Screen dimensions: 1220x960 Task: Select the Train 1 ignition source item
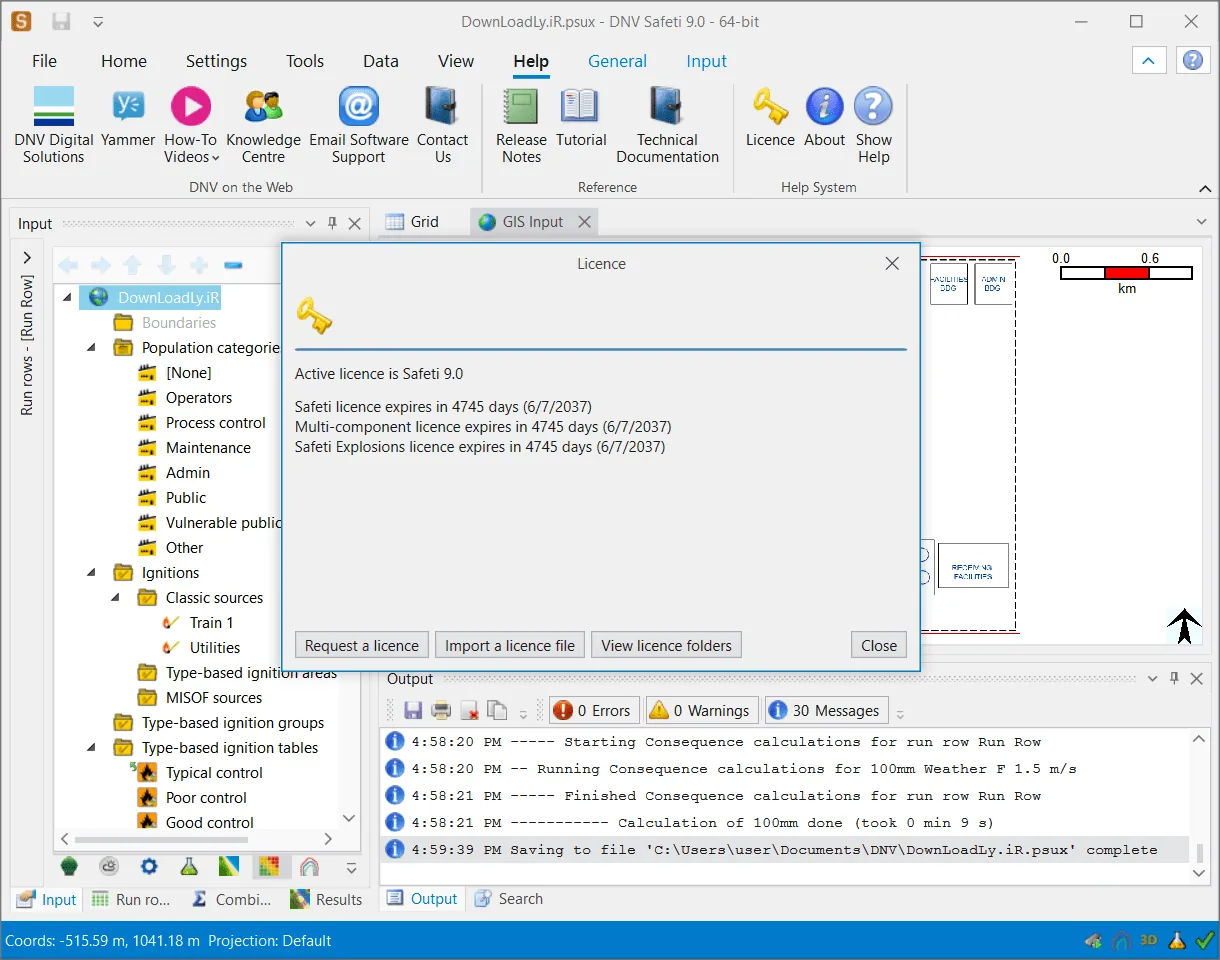pos(211,622)
